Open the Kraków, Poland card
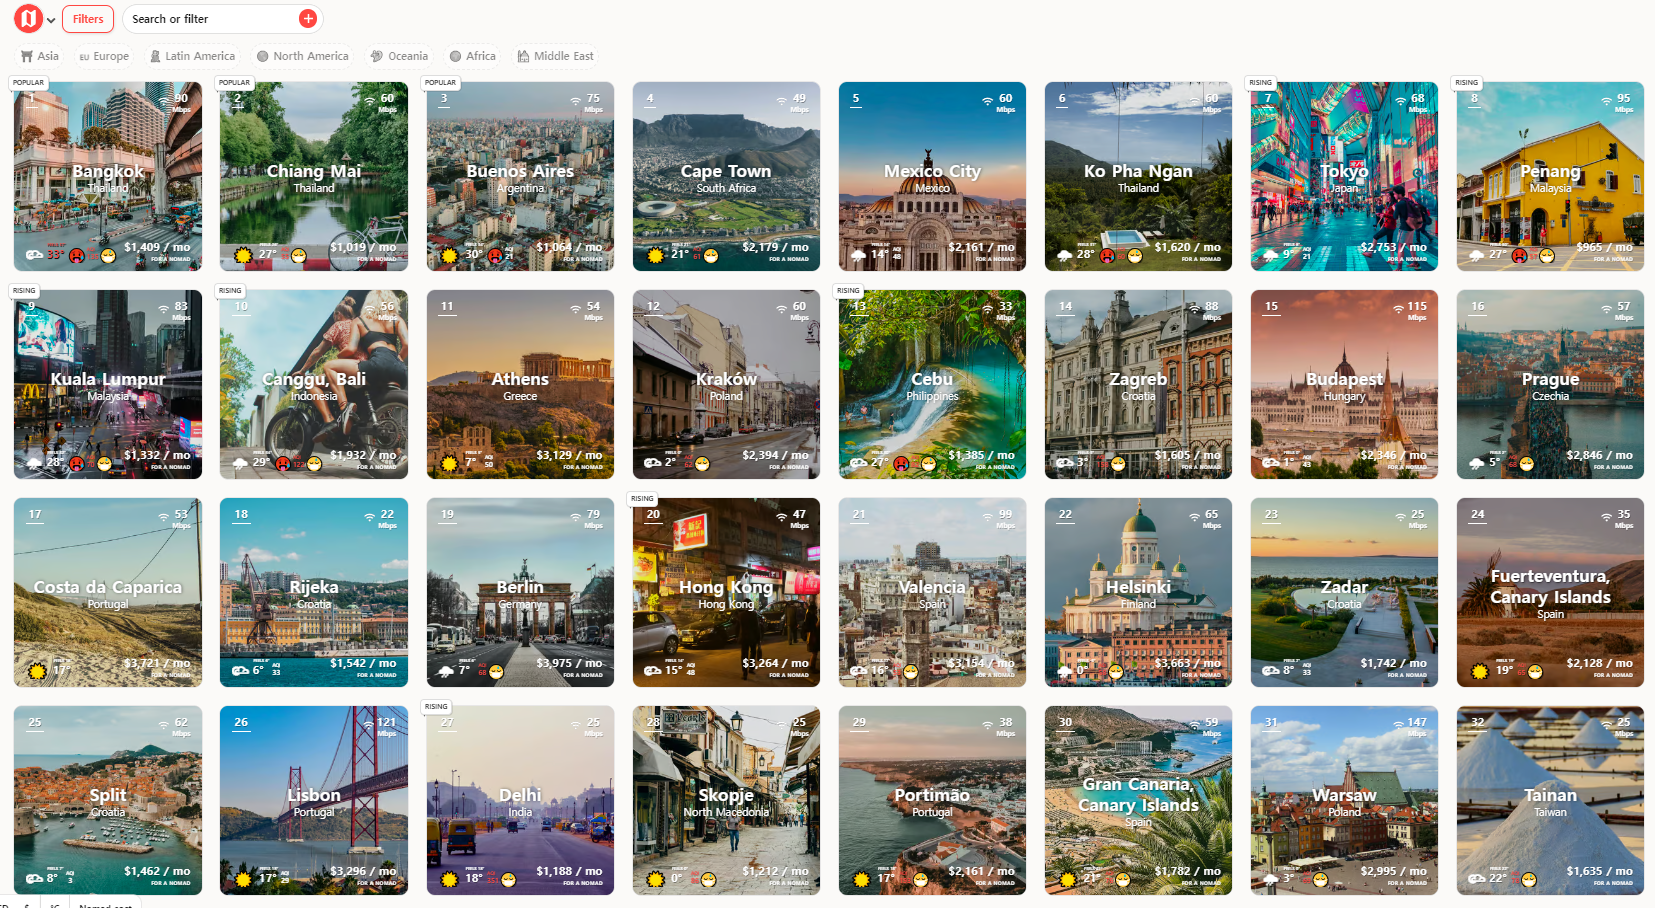 point(726,384)
